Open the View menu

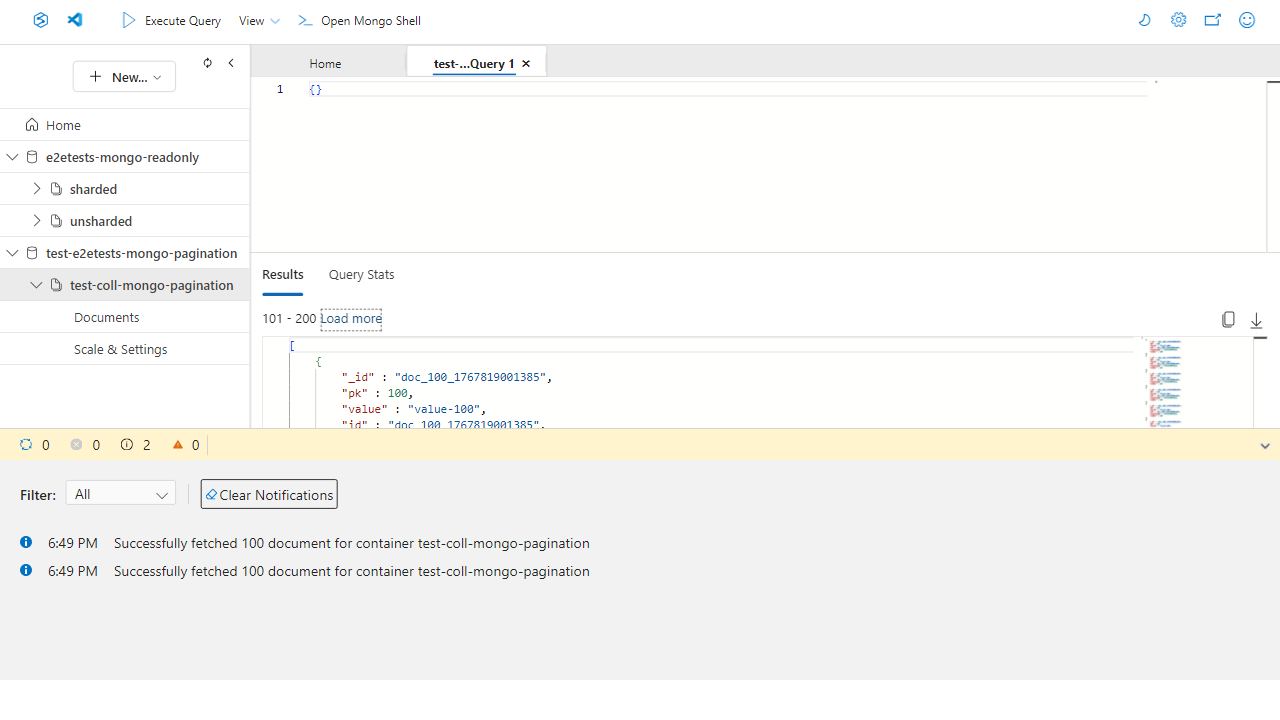pos(259,21)
